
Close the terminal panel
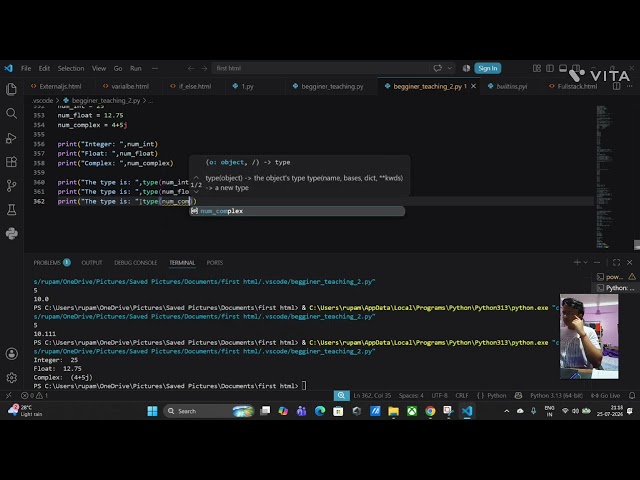coord(629,262)
